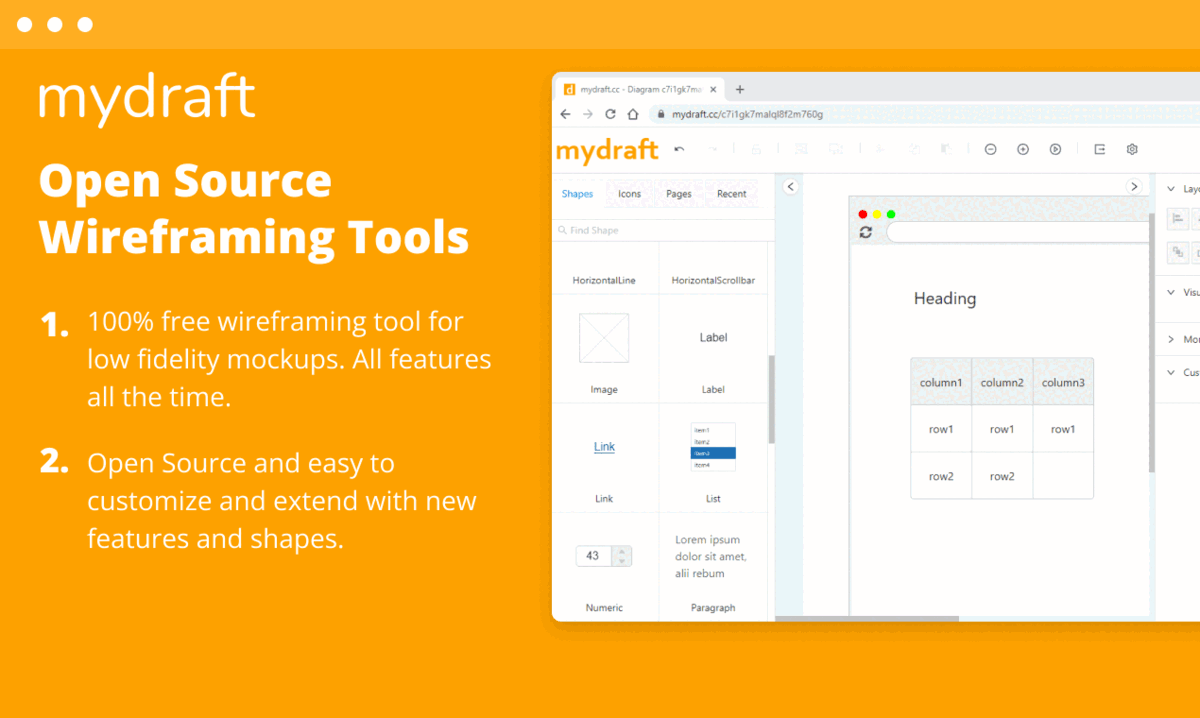This screenshot has width=1200, height=718.
Task: Reload page with browser refresh icon
Action: coord(610,114)
